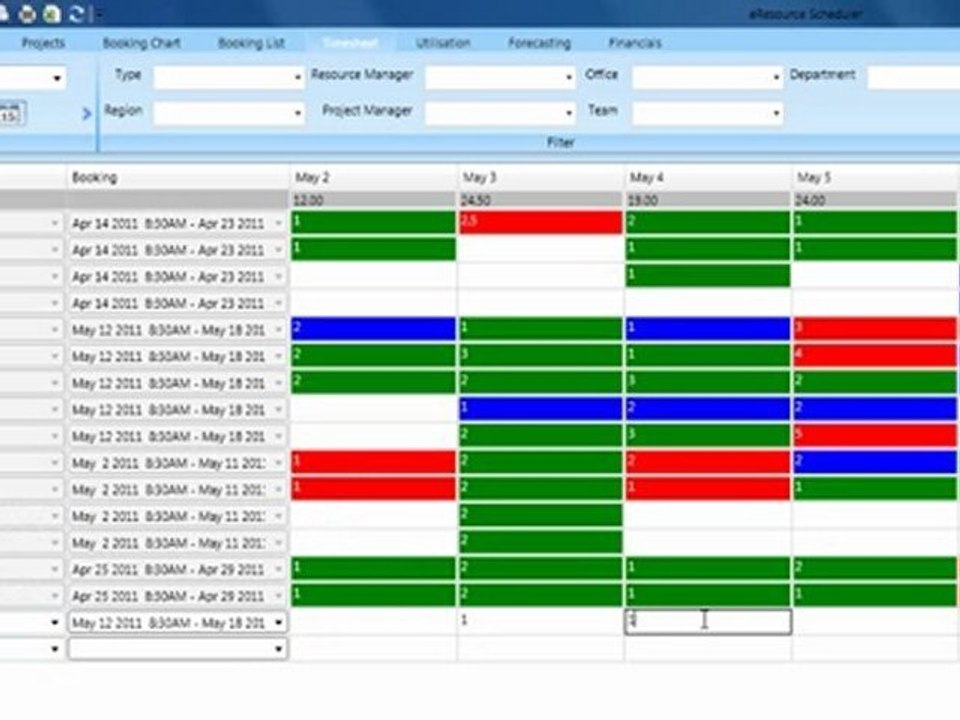Open the left column dropdown in the new row

tap(54, 649)
